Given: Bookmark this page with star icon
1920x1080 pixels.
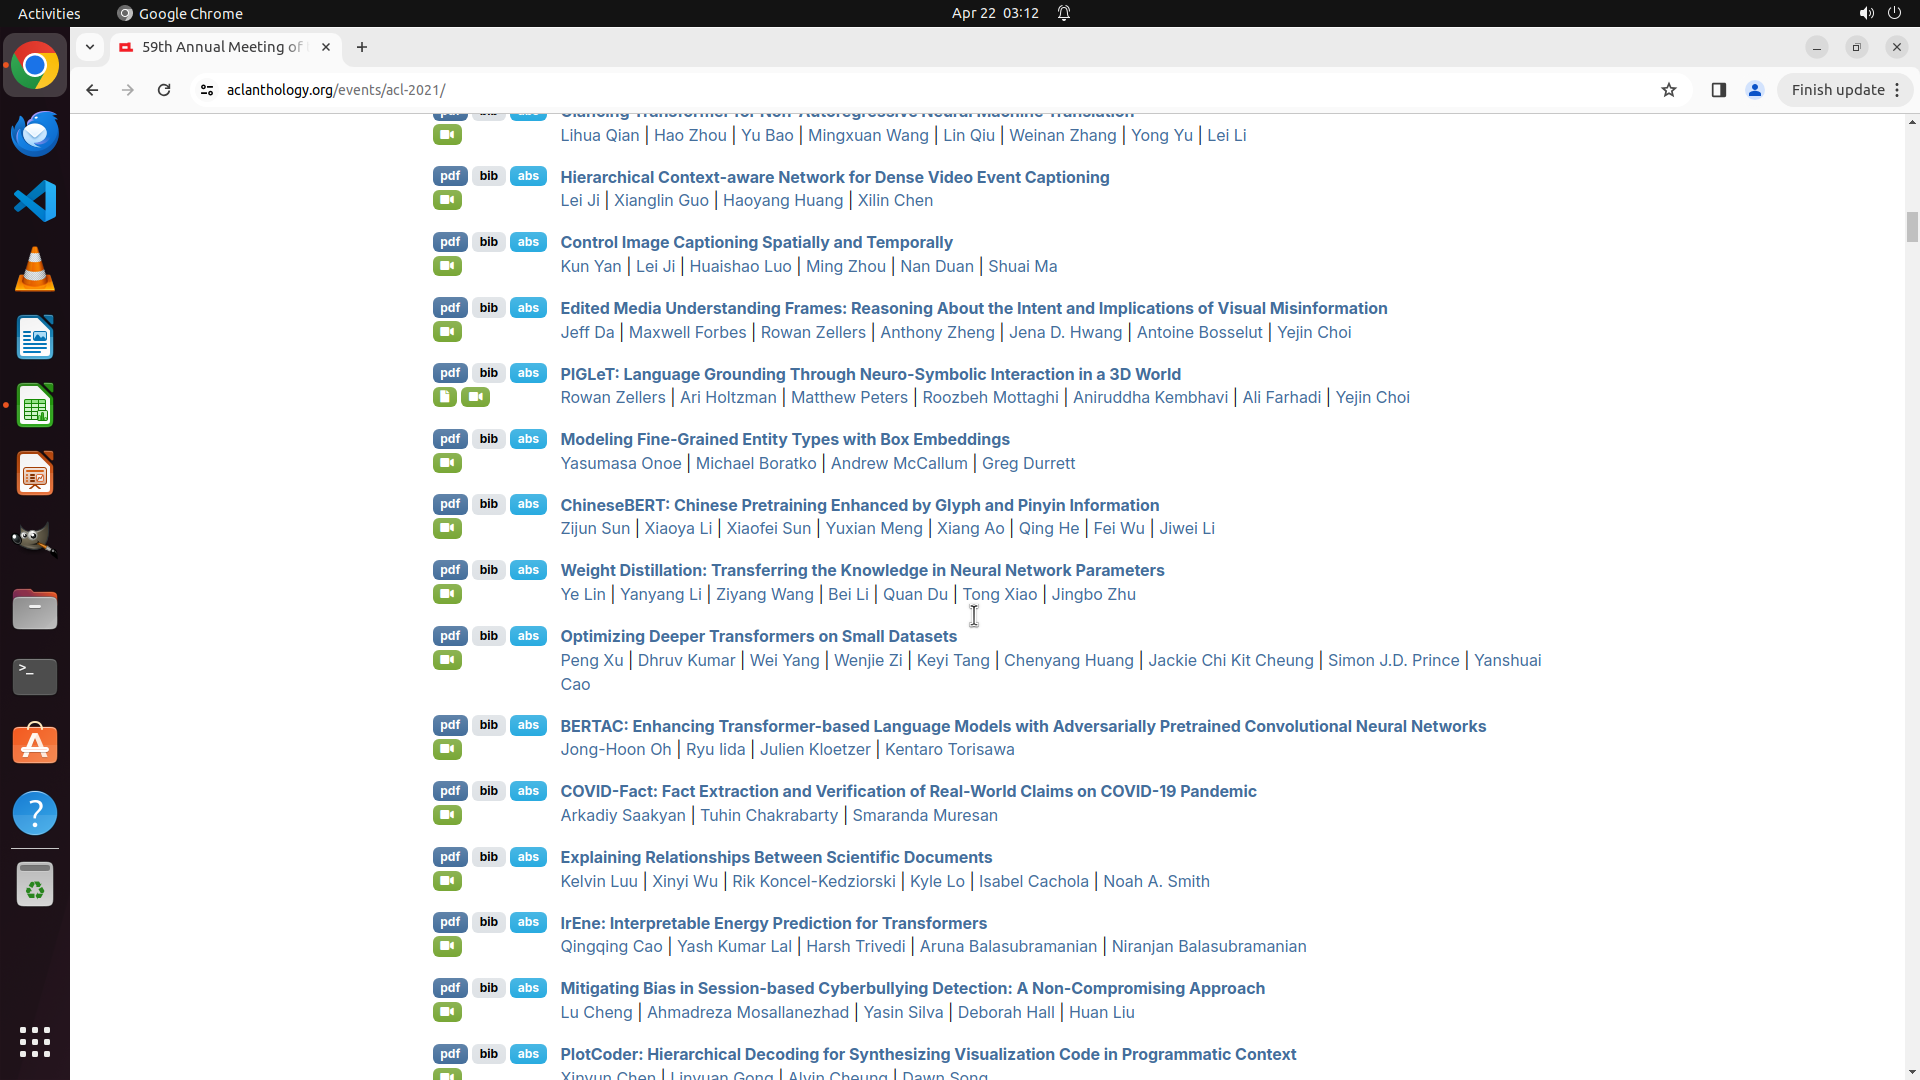Looking at the screenshot, I should [x=1669, y=90].
